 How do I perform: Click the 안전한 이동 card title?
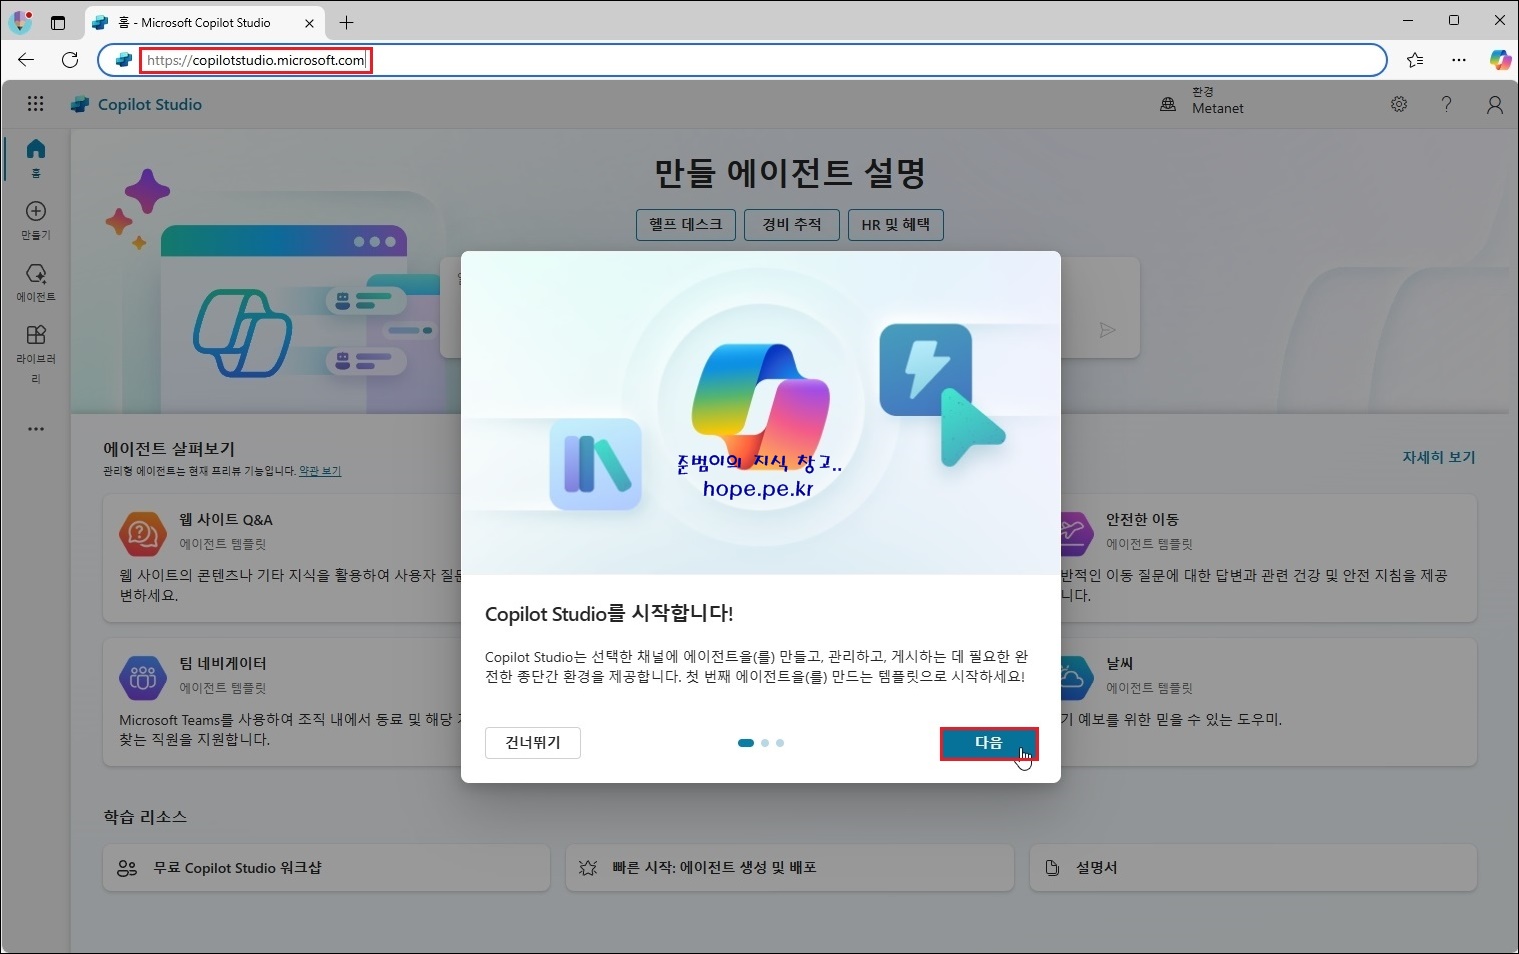click(1142, 520)
